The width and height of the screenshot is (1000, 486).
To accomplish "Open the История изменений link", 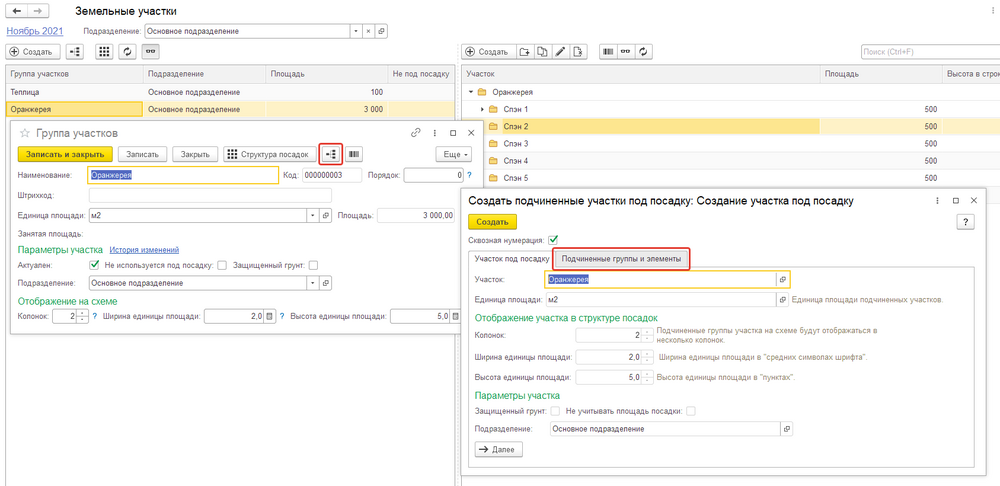I will (144, 250).
